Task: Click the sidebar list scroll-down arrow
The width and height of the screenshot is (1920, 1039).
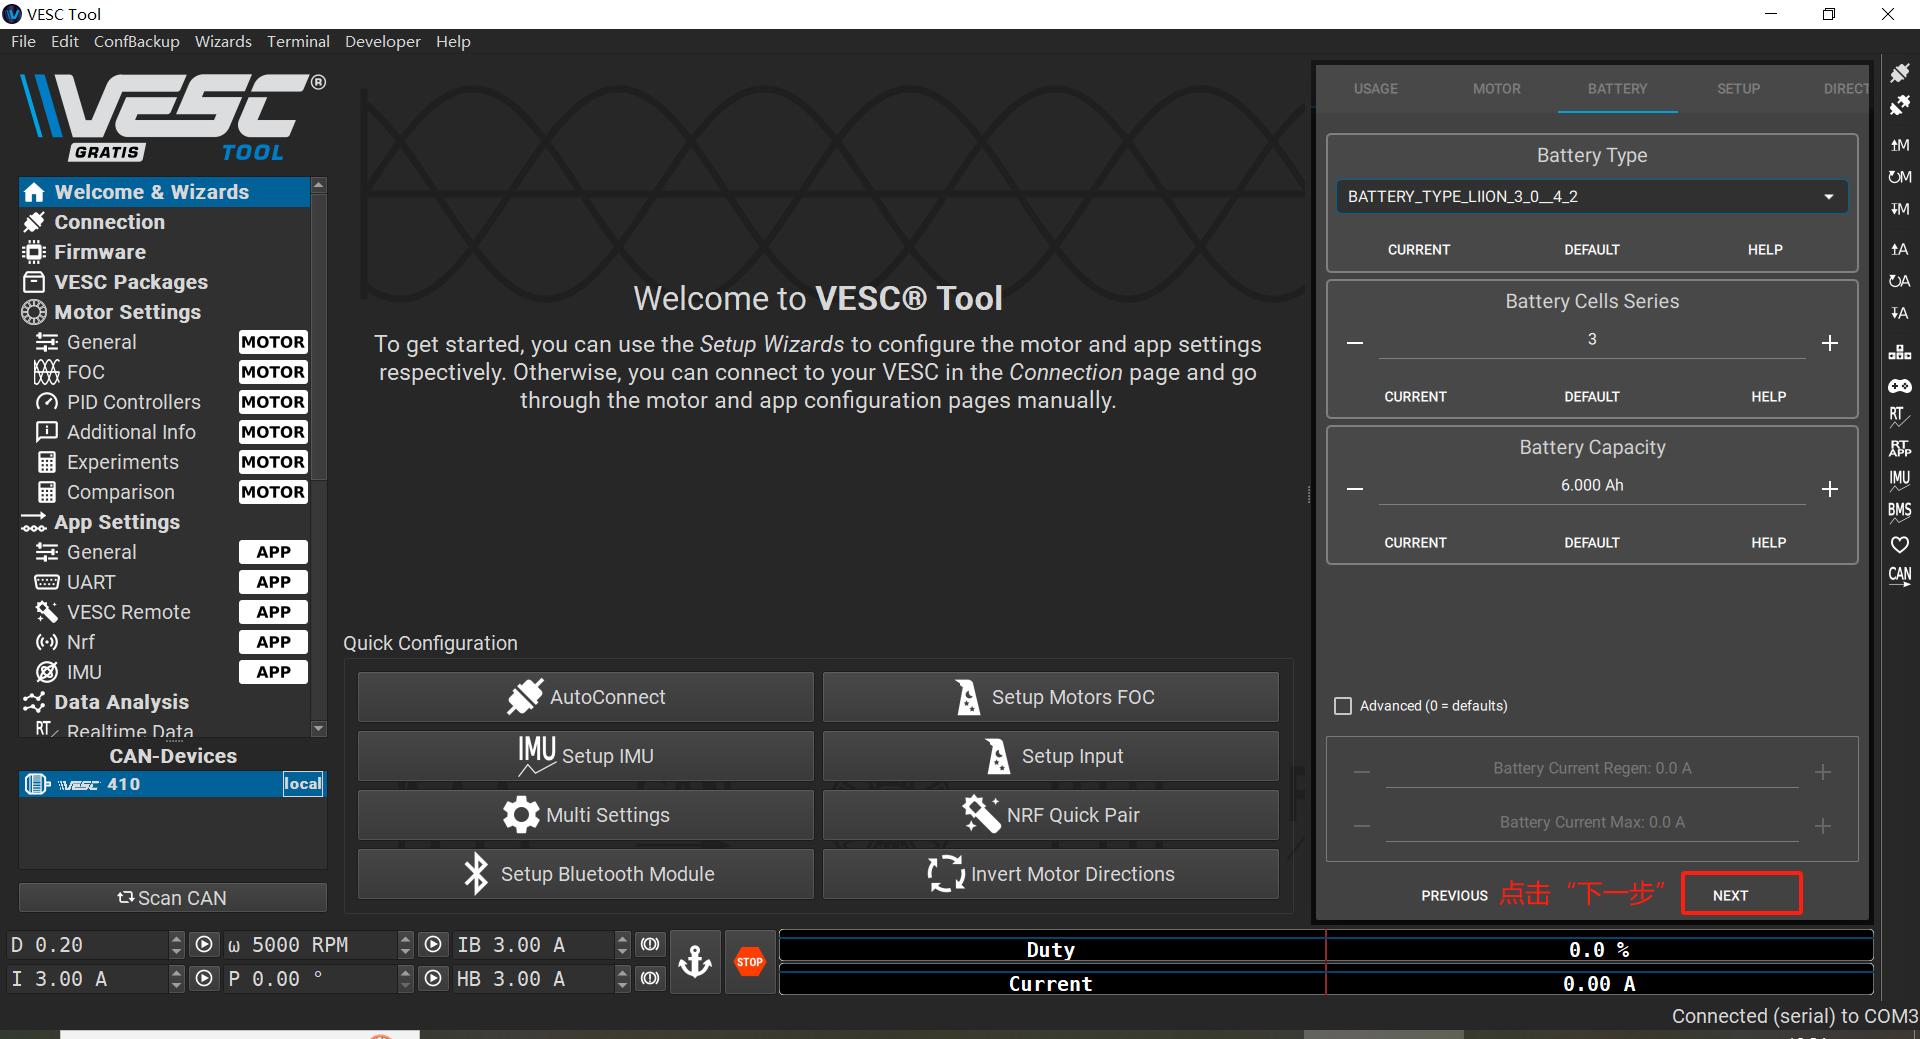Action: coord(319,729)
